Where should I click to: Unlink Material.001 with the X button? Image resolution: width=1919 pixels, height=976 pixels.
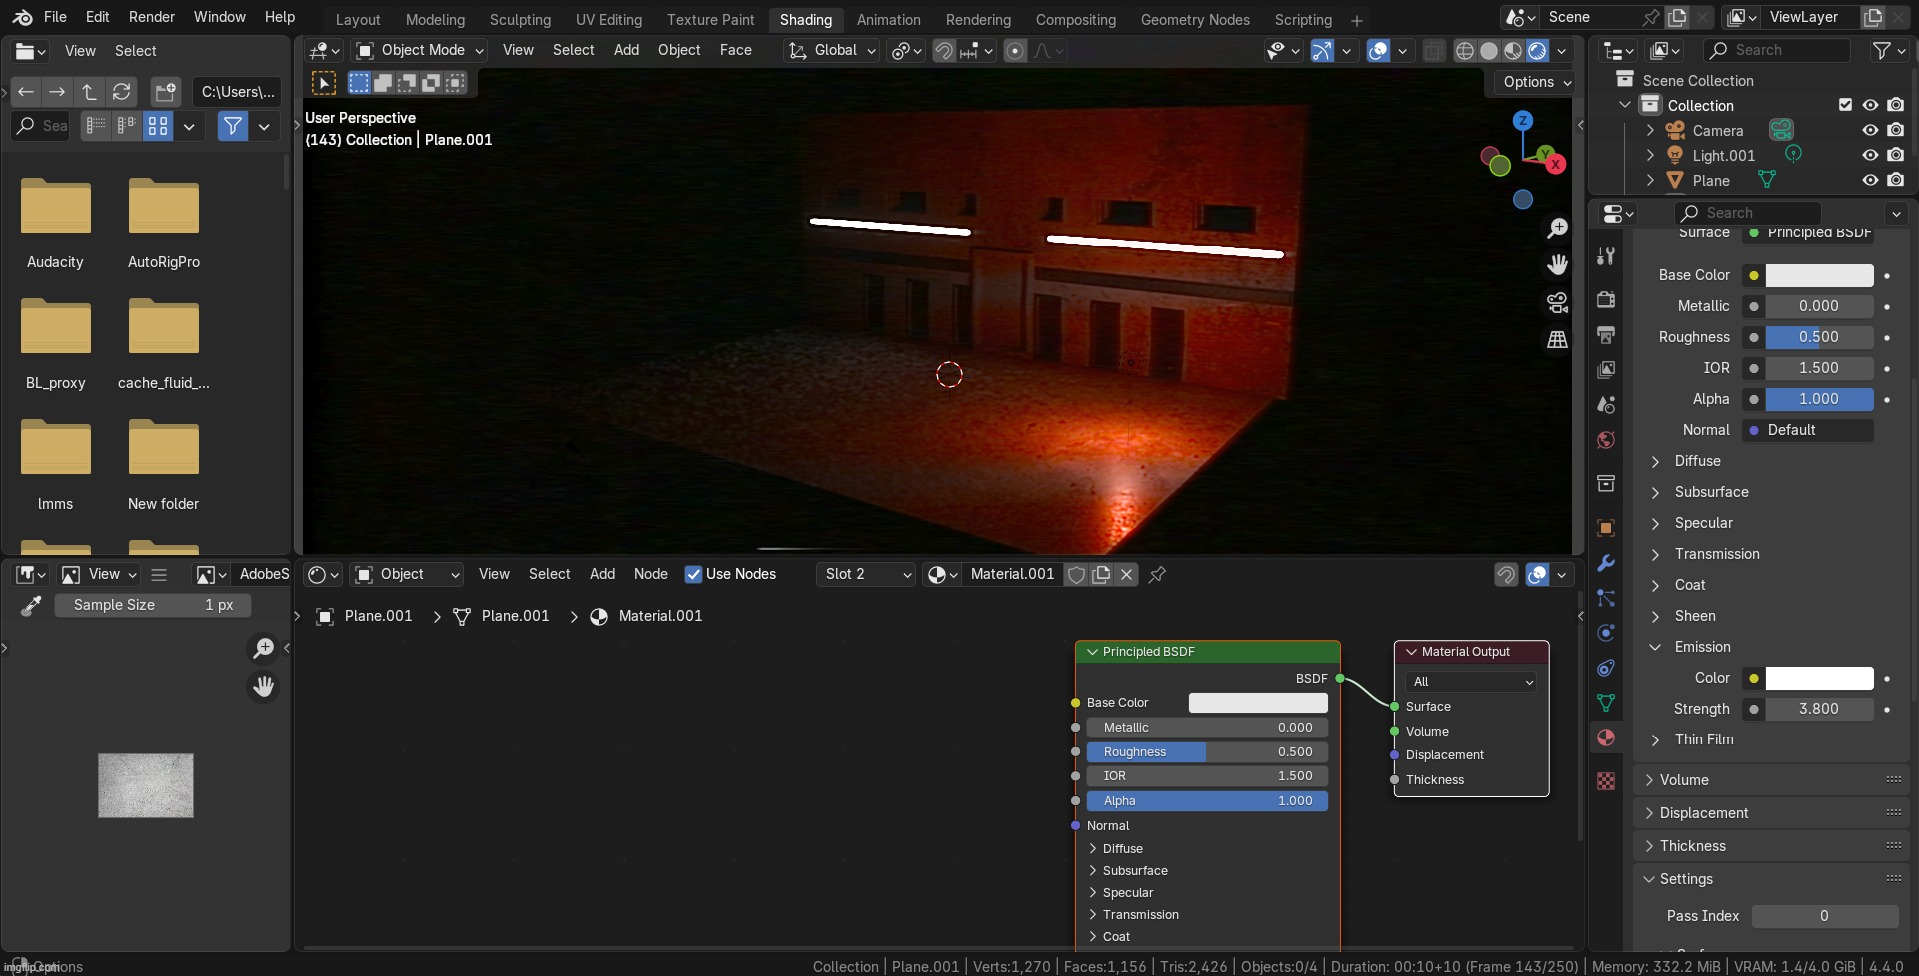point(1126,574)
